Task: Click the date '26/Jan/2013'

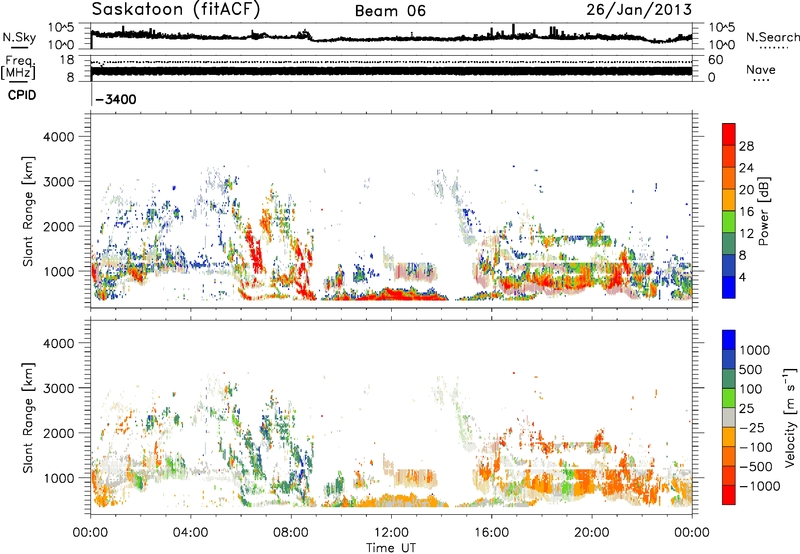Action: (x=639, y=10)
